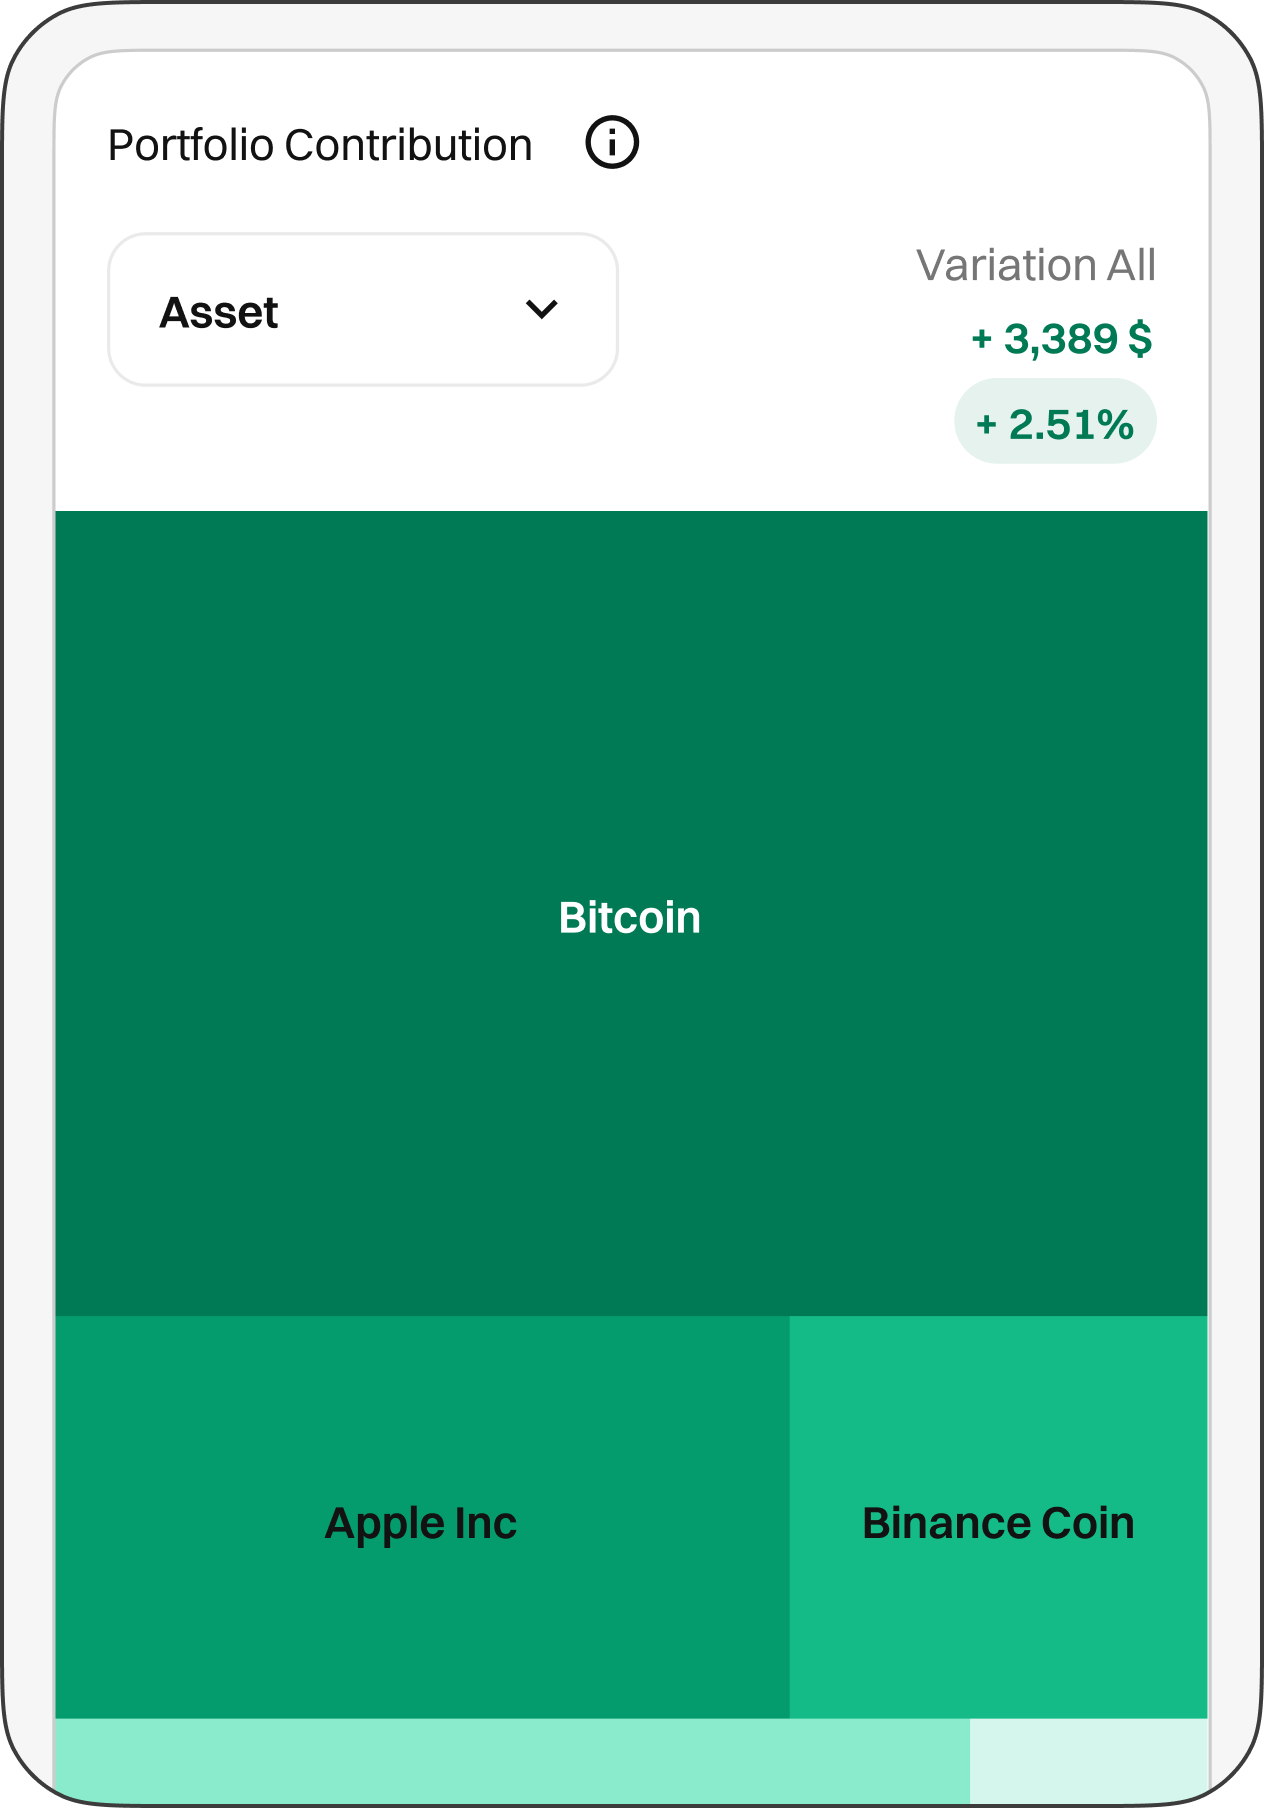Viewport: 1264px width, 1808px height.
Task: Click the chevron arrow in Asset selector
Action: pyautogui.click(x=541, y=310)
